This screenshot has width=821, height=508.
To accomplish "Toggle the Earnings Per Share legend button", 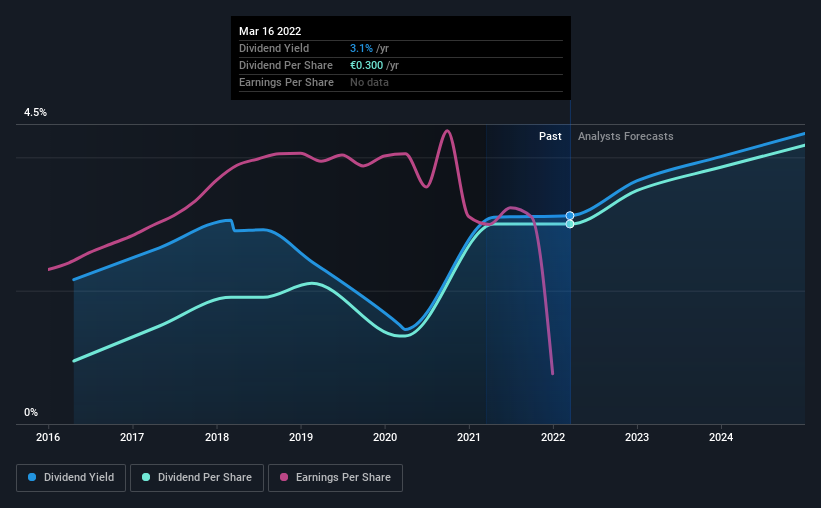I will point(335,478).
